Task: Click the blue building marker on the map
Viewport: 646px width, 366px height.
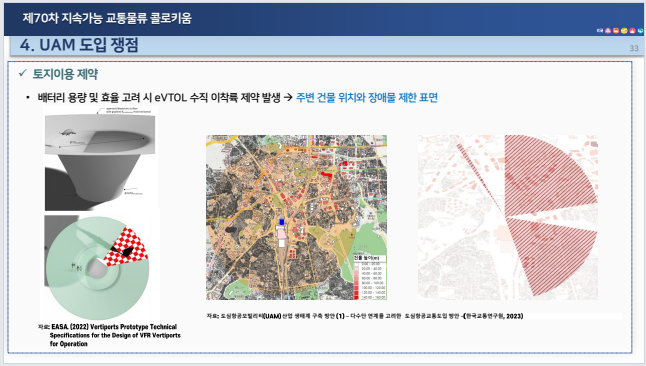Action: [x=282, y=222]
